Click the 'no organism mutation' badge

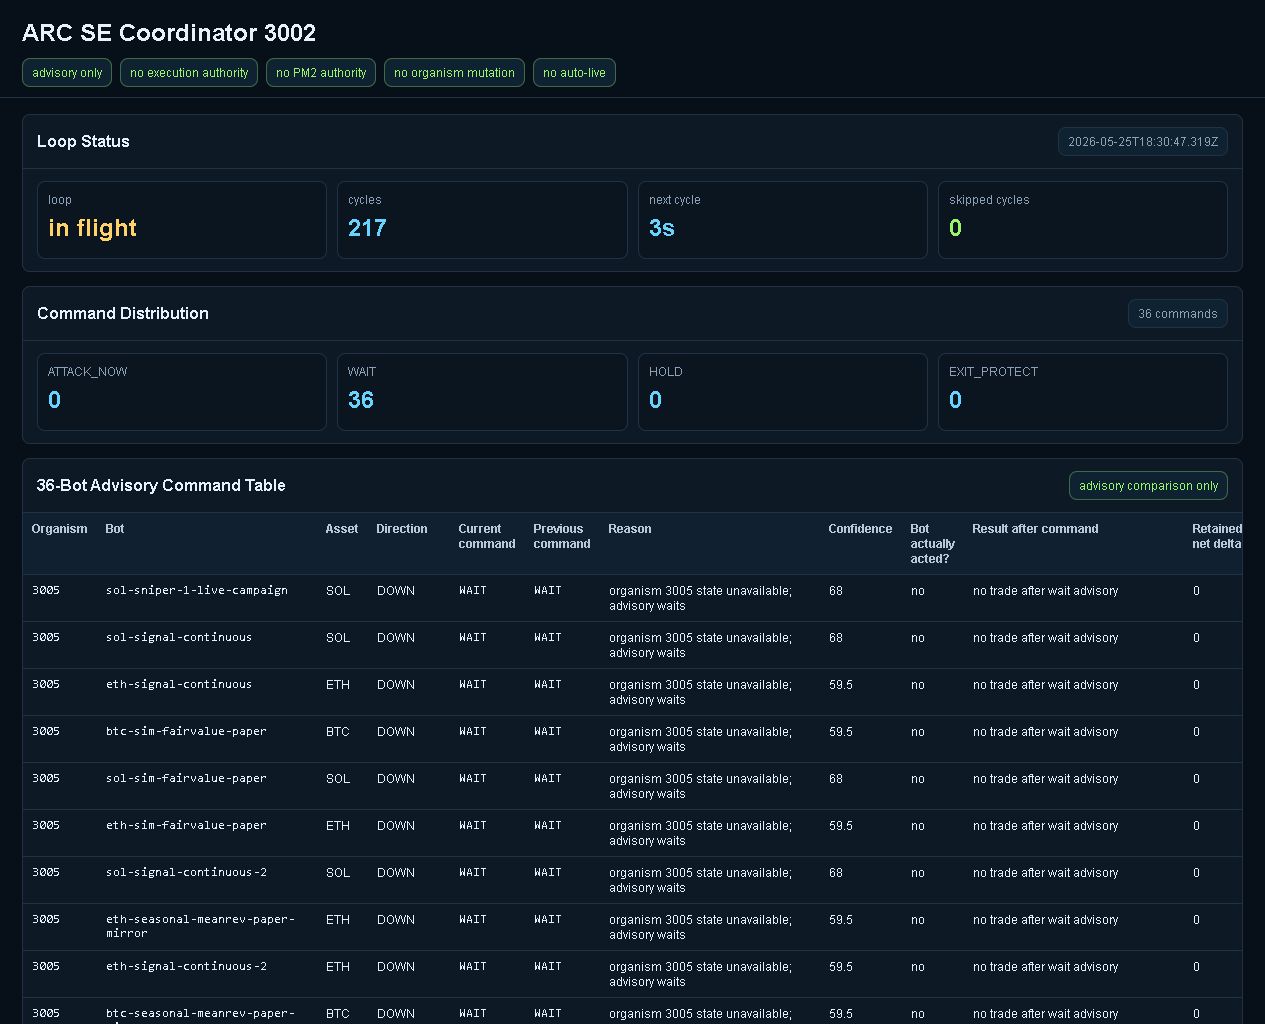pos(454,72)
